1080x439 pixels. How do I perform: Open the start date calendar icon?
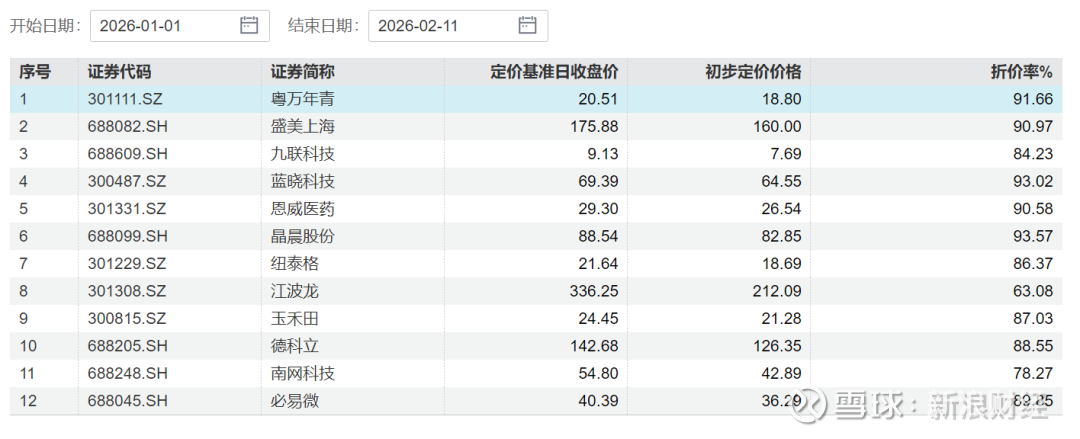click(x=249, y=26)
